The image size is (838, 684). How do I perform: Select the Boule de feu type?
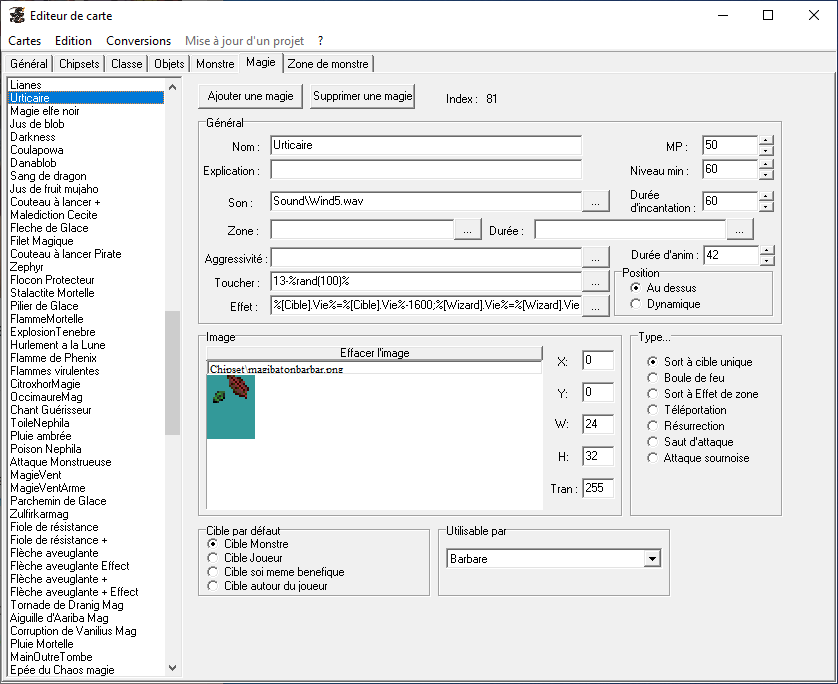652,378
